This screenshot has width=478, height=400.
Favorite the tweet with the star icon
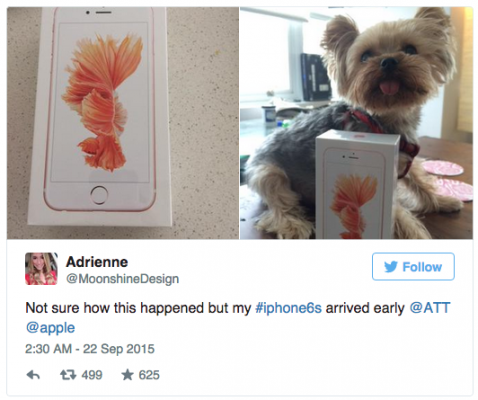pyautogui.click(x=127, y=375)
